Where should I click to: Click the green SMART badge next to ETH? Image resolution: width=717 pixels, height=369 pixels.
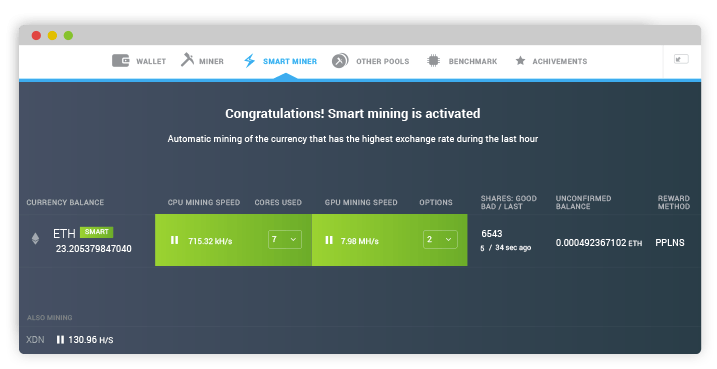(x=96, y=232)
